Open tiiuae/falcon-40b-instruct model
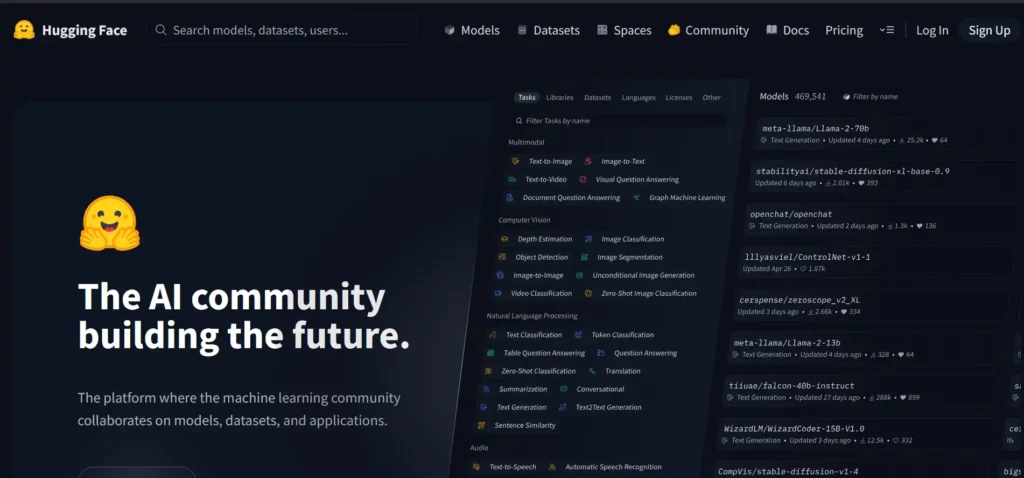The width and height of the screenshot is (1024, 478). pos(861,391)
